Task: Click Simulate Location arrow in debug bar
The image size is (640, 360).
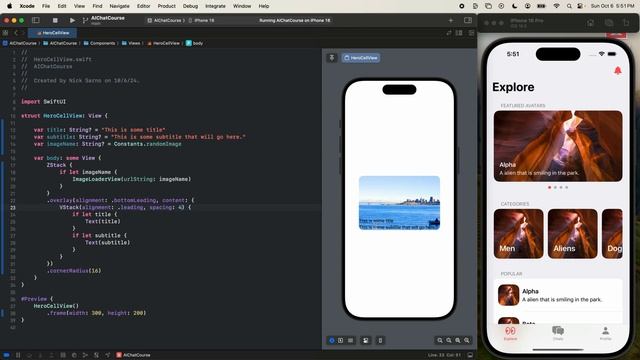Action: (x=108, y=355)
